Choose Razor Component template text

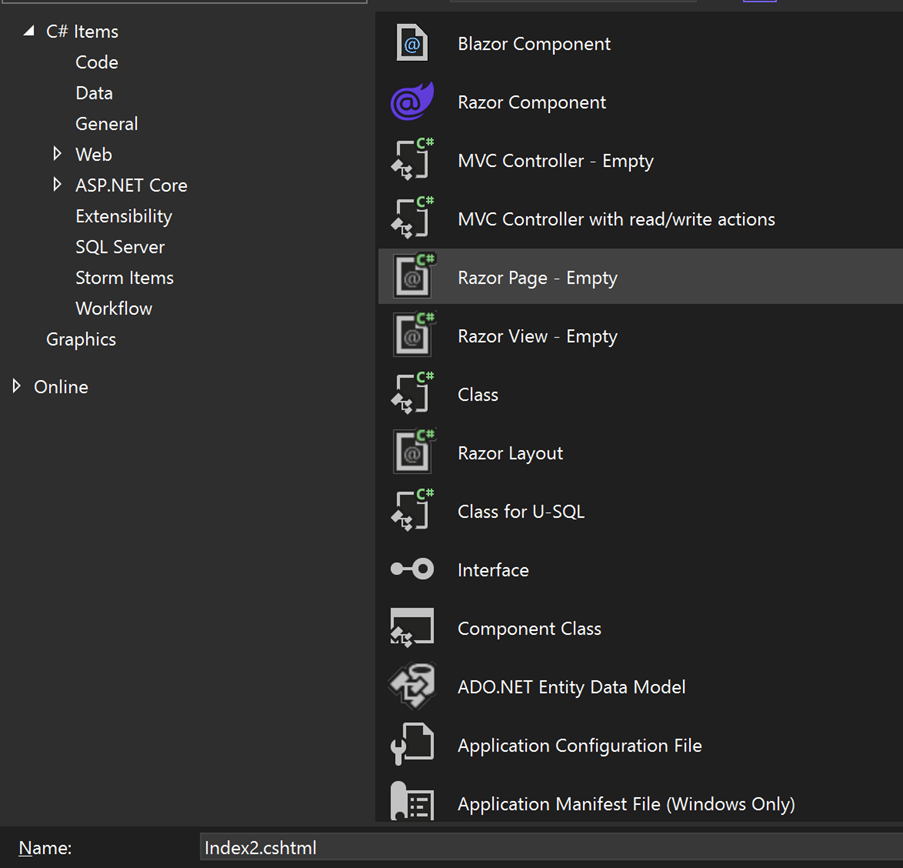tap(532, 103)
